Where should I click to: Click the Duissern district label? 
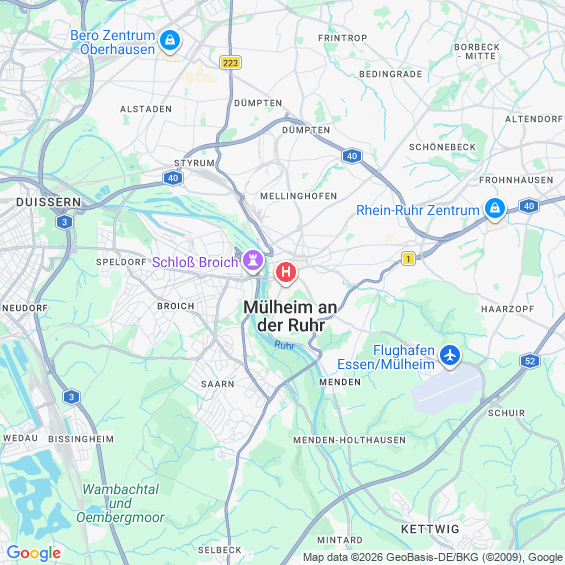[49, 202]
